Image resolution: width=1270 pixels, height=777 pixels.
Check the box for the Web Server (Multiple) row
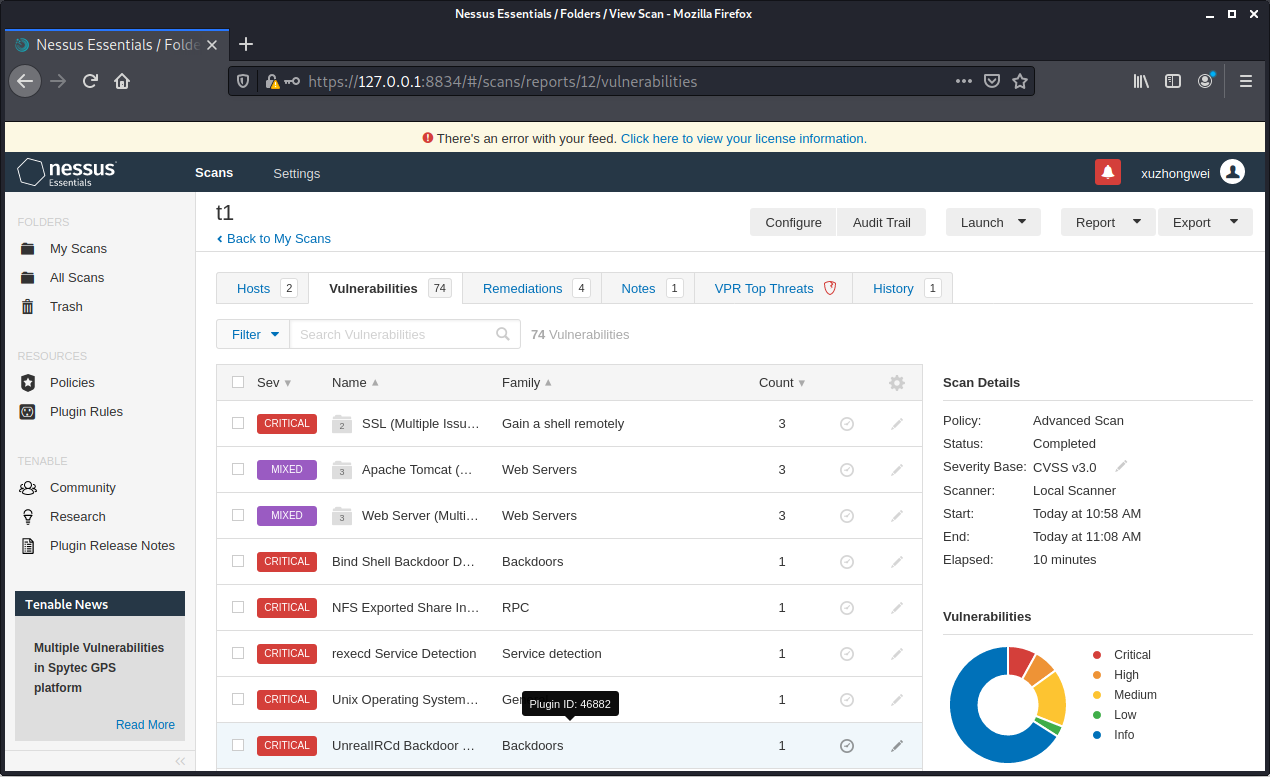pos(238,515)
